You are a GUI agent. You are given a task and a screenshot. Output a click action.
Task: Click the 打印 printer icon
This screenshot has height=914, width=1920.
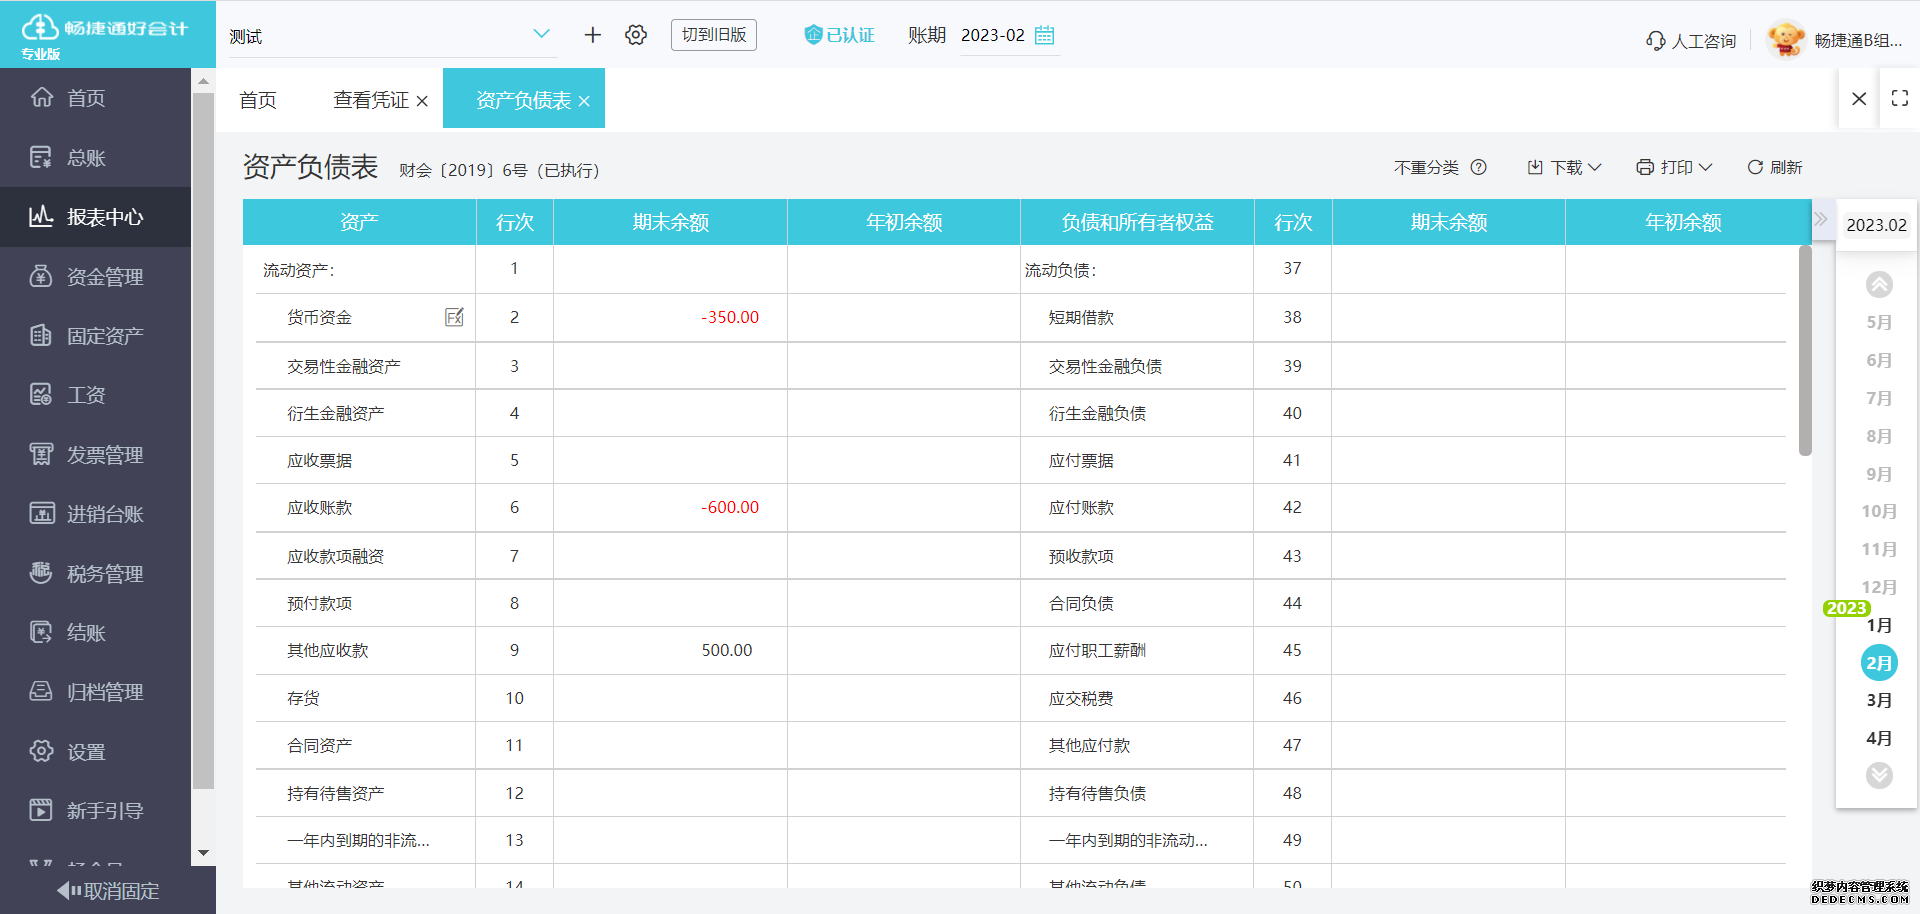[1646, 167]
